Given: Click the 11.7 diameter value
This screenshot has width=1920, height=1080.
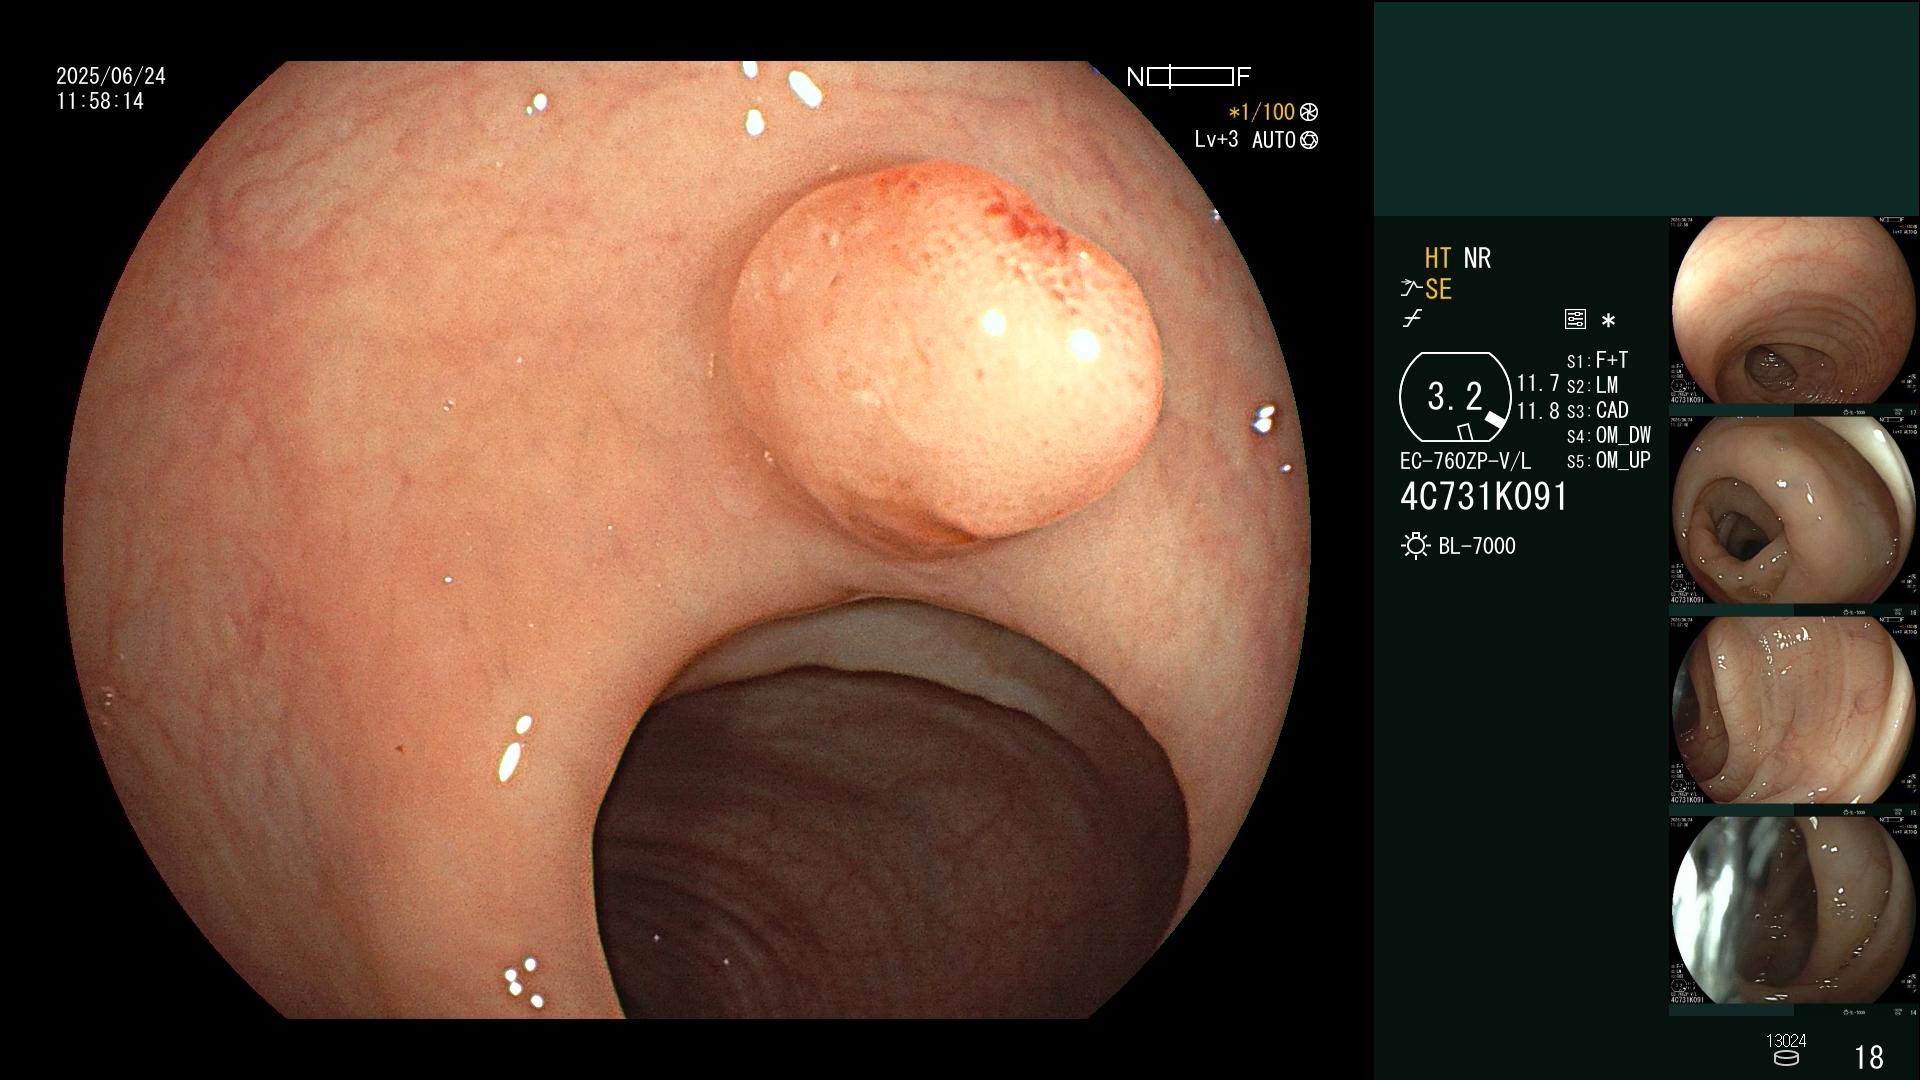Looking at the screenshot, I should point(1538,383).
